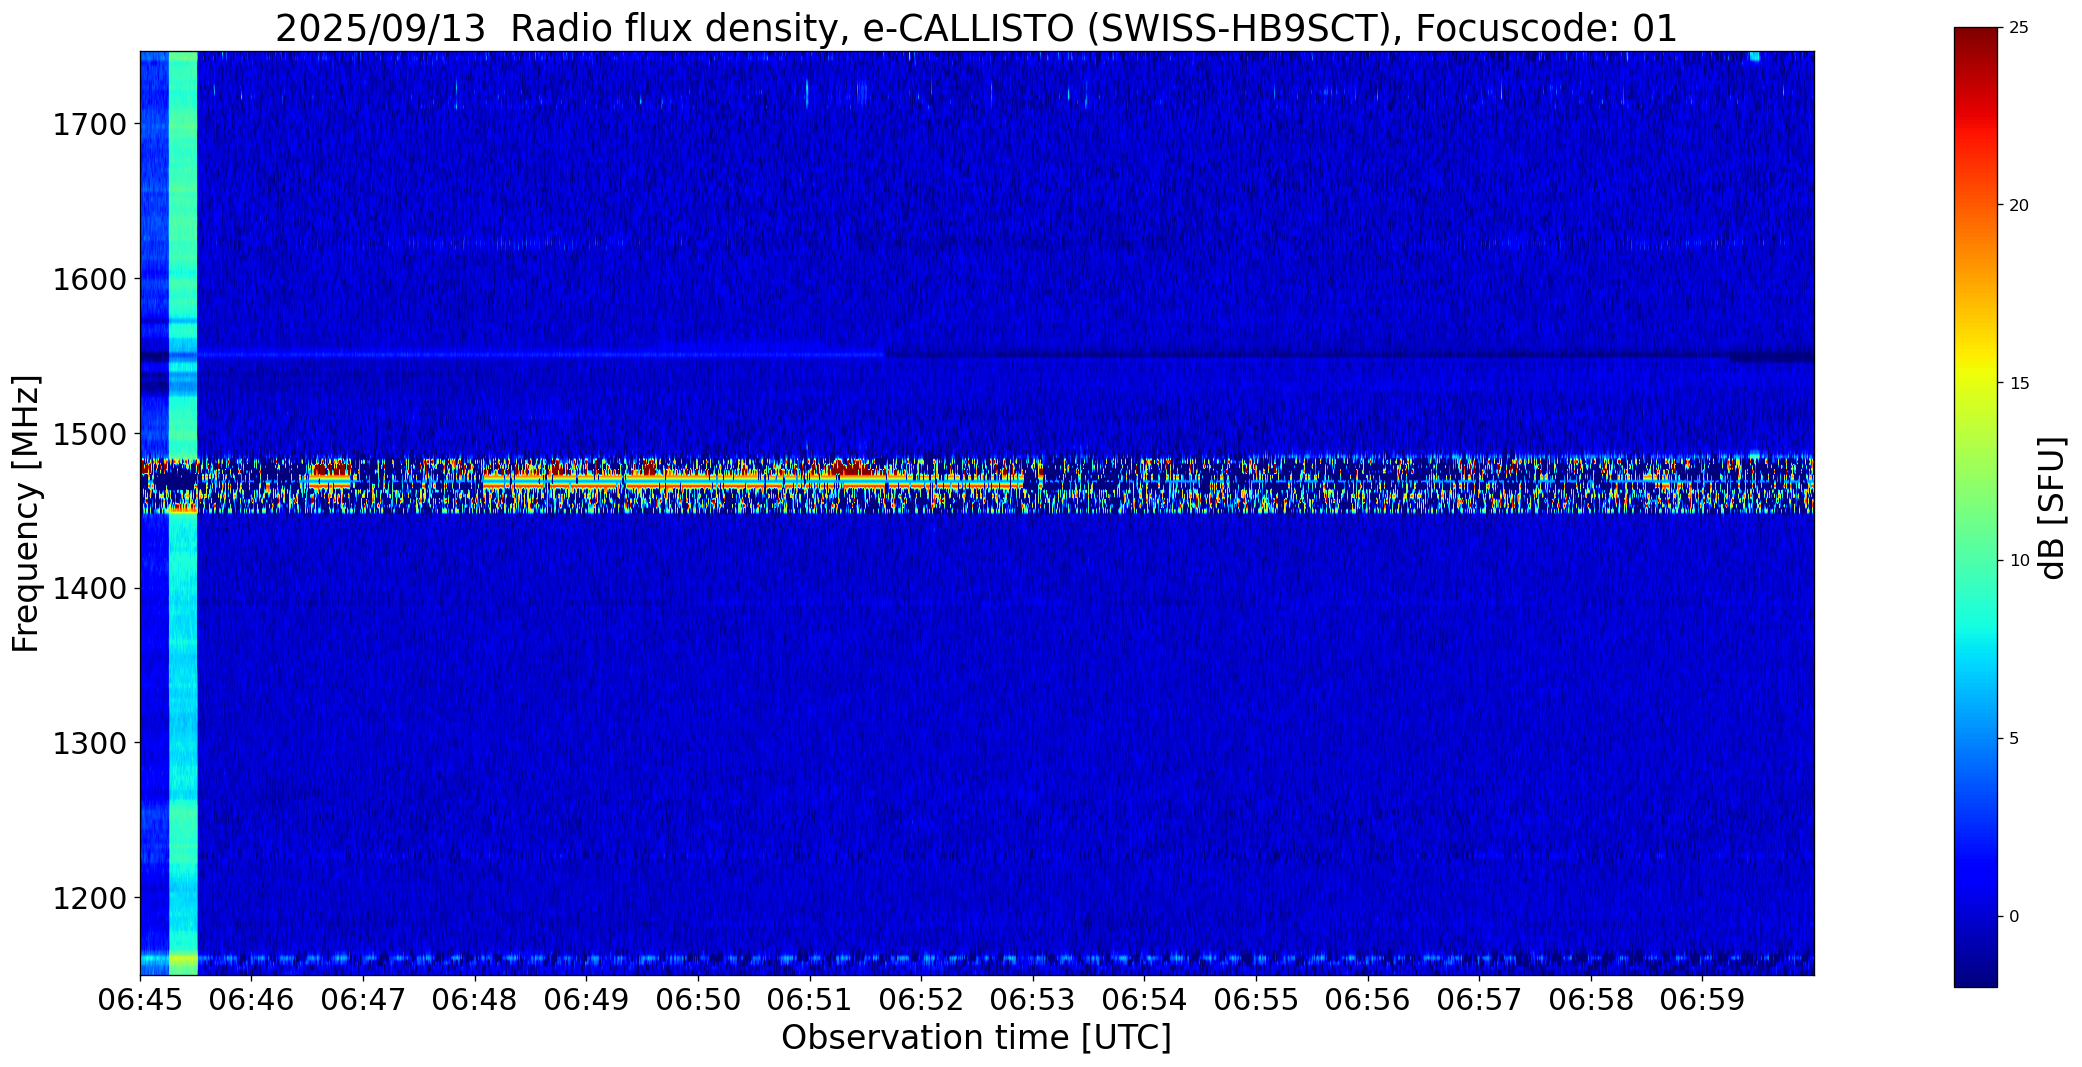Click the 1600 frequency tick label
The height and width of the screenshot is (1067, 2082).
[x=89, y=279]
